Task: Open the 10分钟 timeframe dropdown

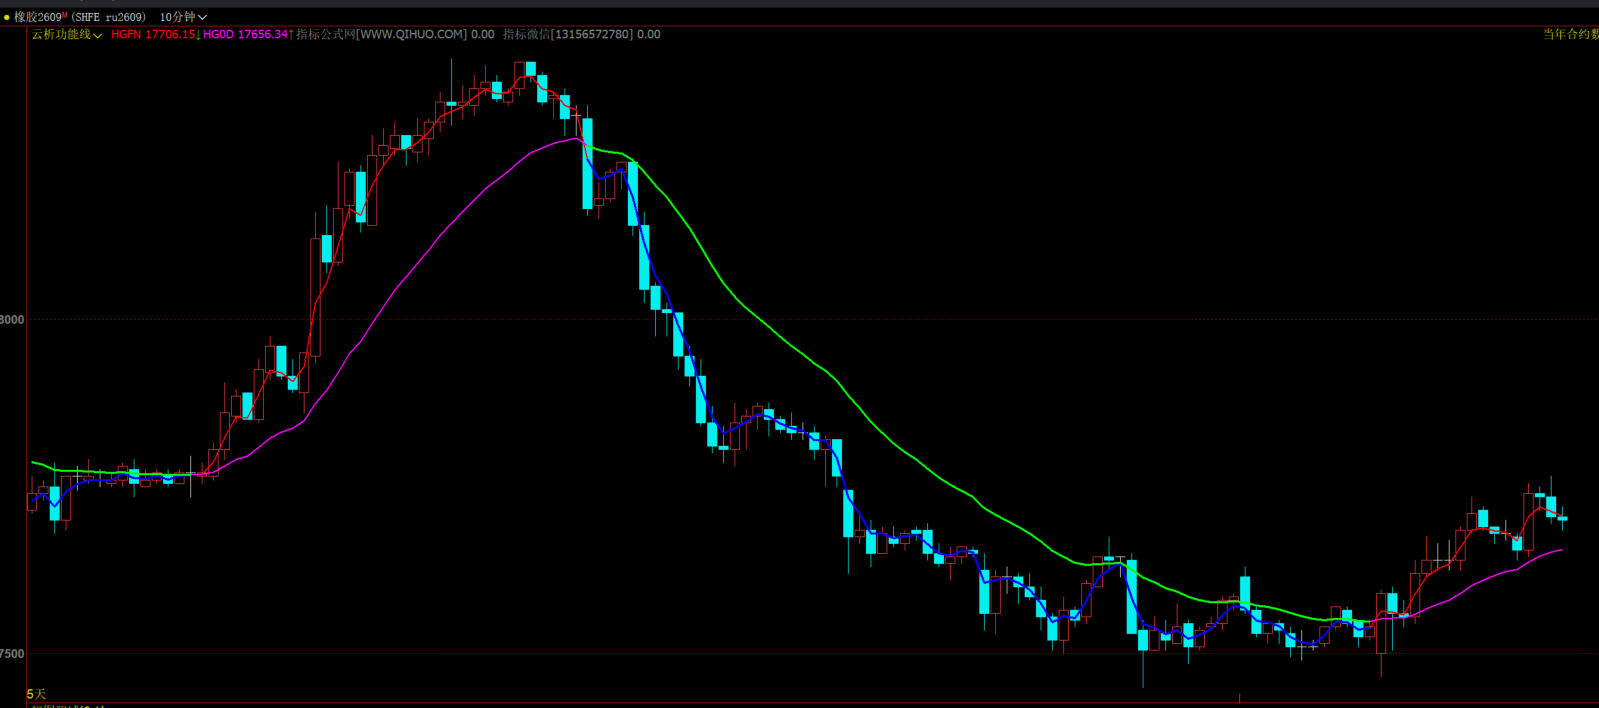Action: tap(183, 17)
